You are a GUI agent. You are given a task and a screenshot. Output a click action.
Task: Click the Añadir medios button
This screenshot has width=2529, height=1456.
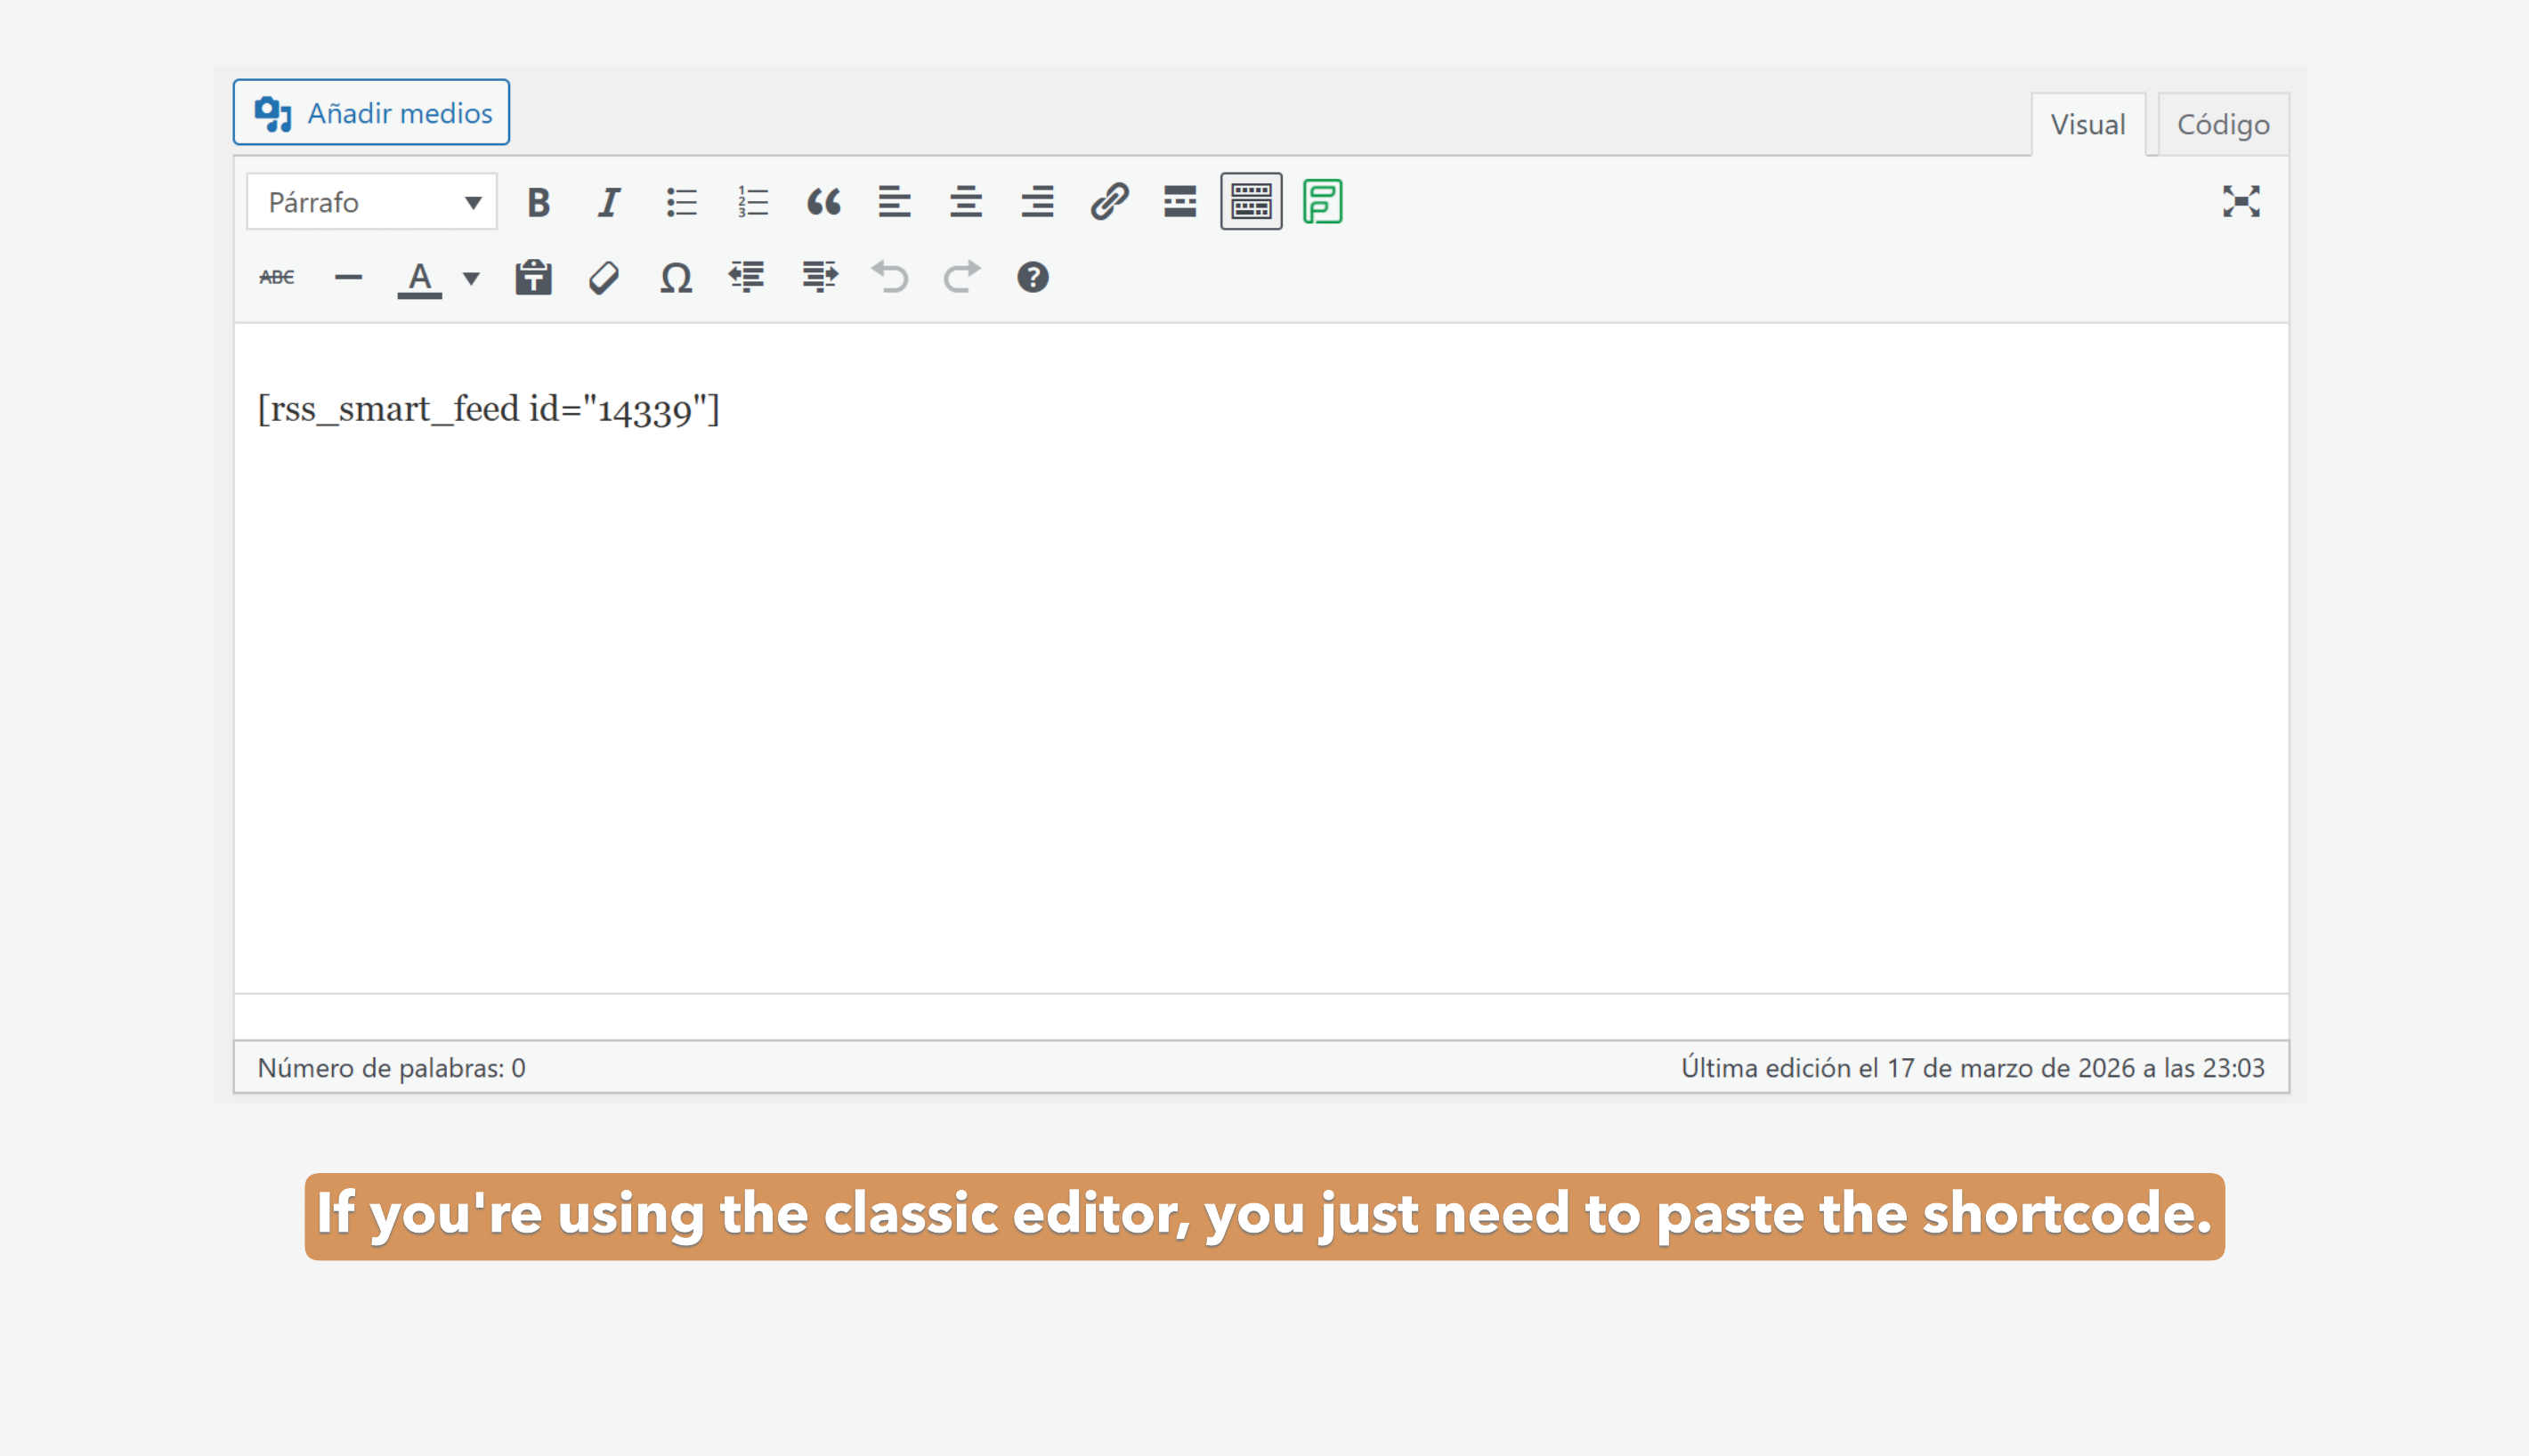pos(372,113)
